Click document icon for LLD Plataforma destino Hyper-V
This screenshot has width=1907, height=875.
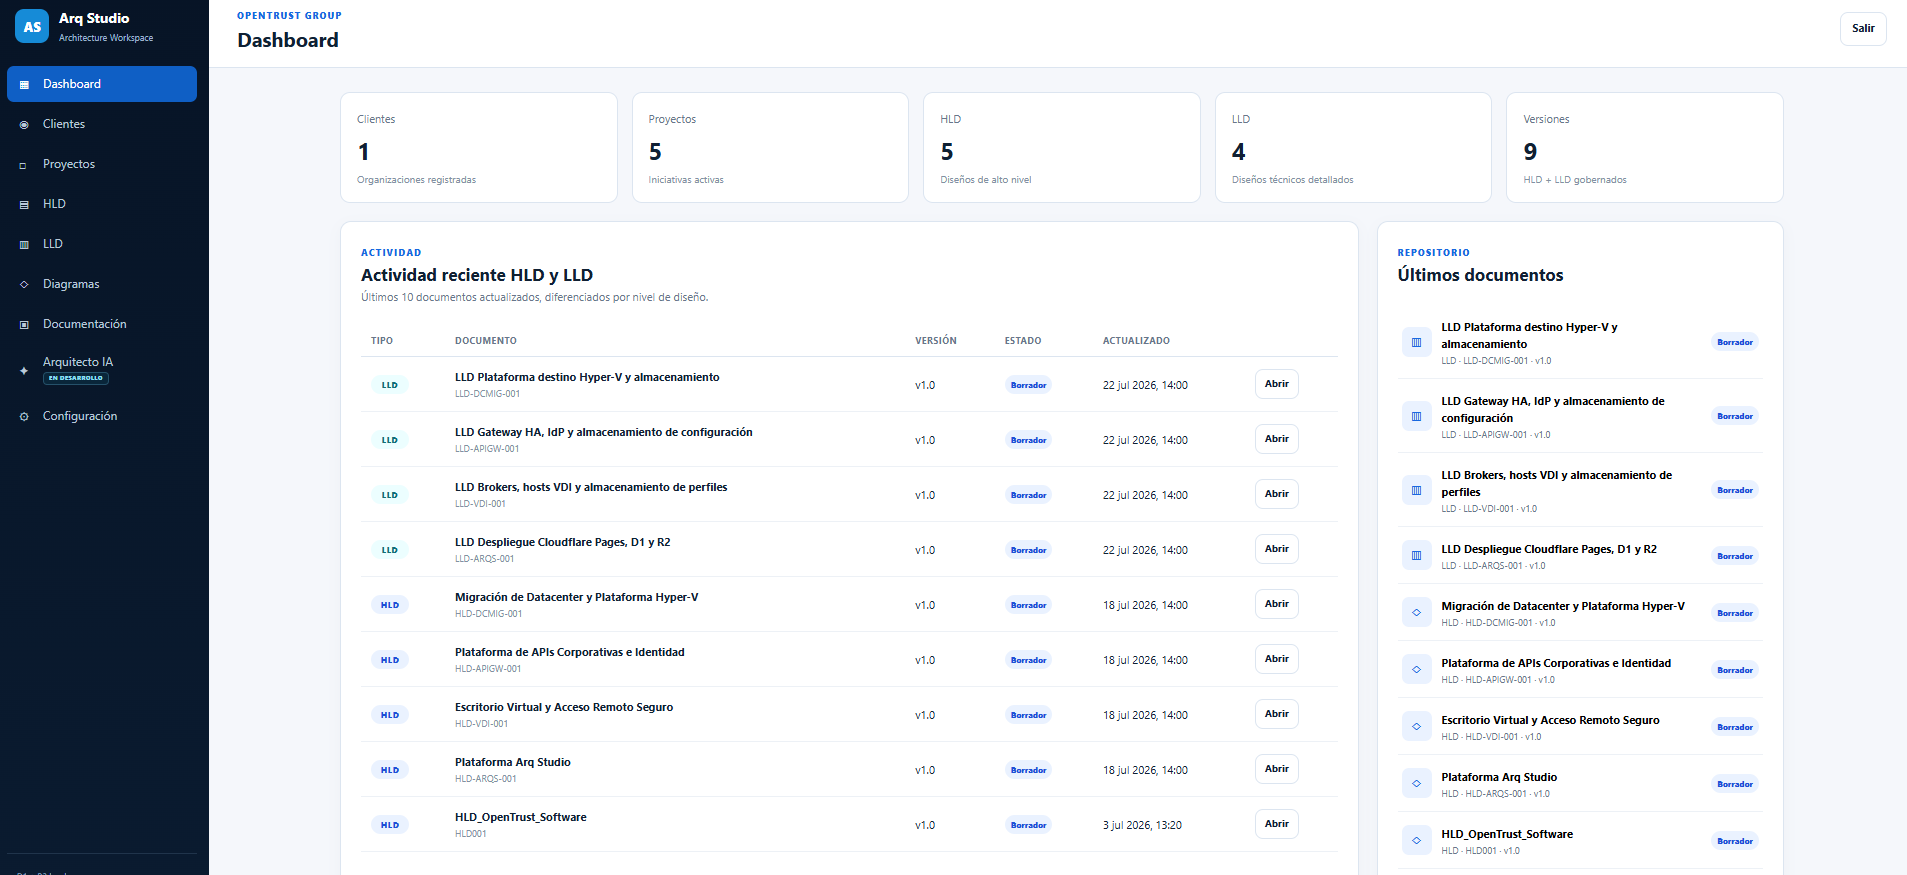coord(1416,342)
